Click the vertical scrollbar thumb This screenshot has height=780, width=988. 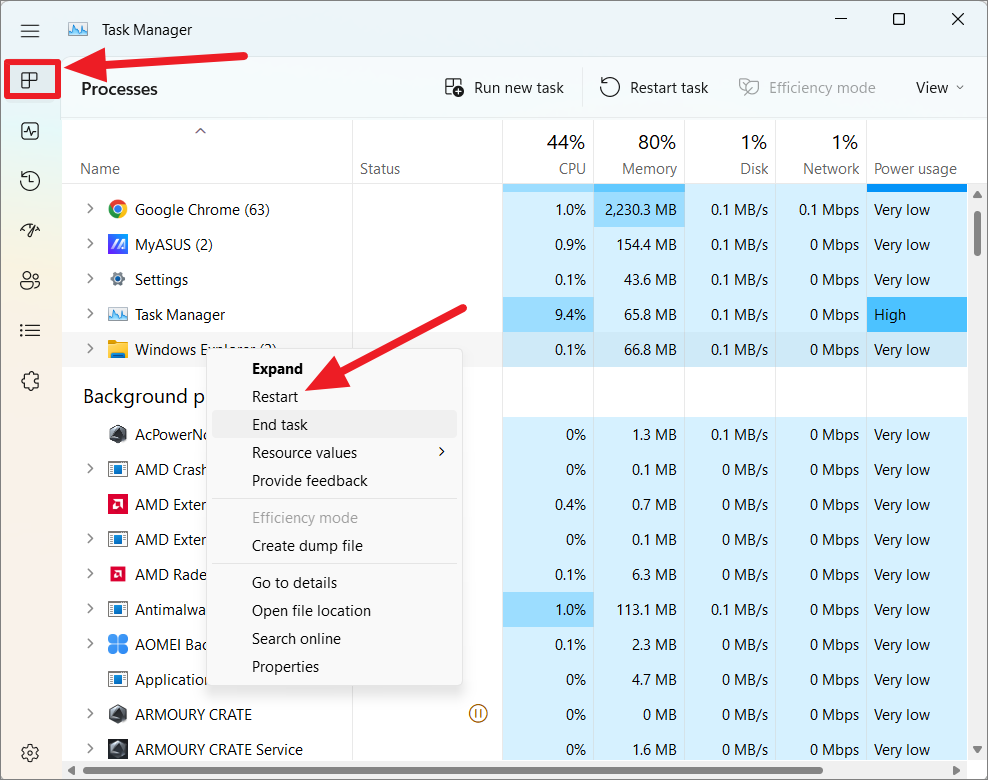977,233
